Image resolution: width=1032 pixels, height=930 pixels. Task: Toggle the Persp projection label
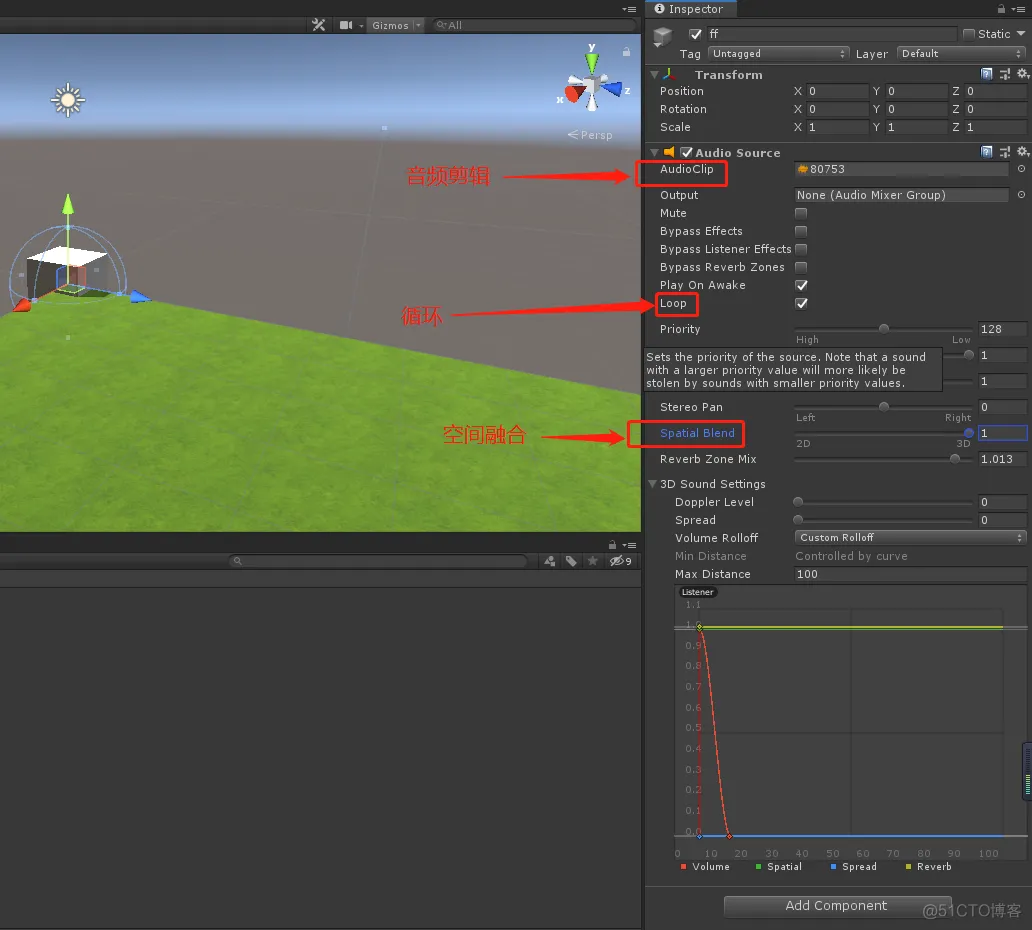click(590, 135)
